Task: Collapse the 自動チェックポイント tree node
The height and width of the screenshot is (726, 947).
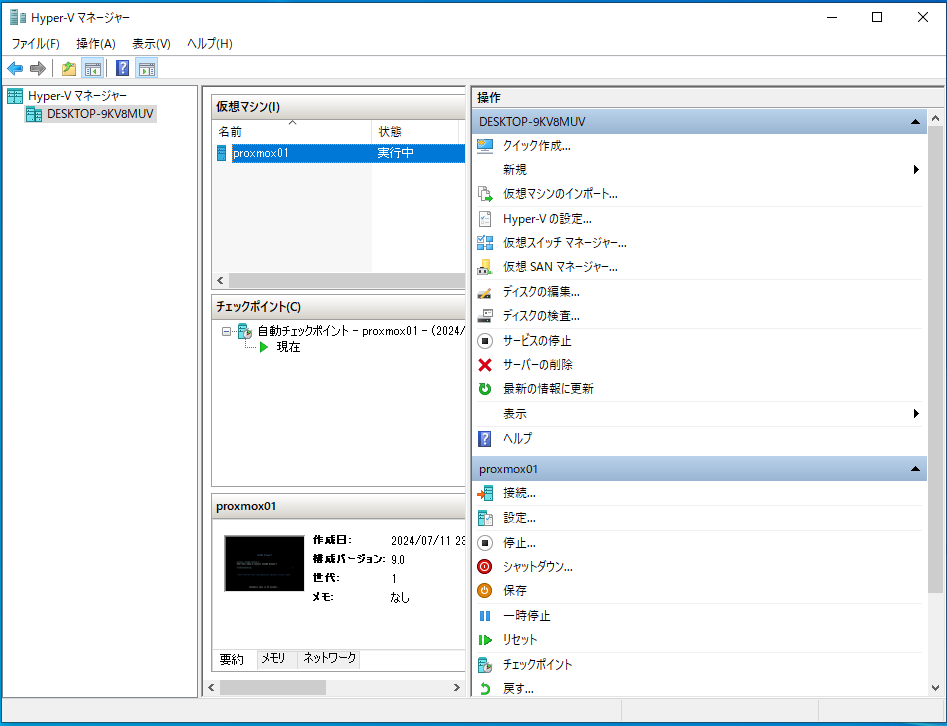Action: click(227, 331)
